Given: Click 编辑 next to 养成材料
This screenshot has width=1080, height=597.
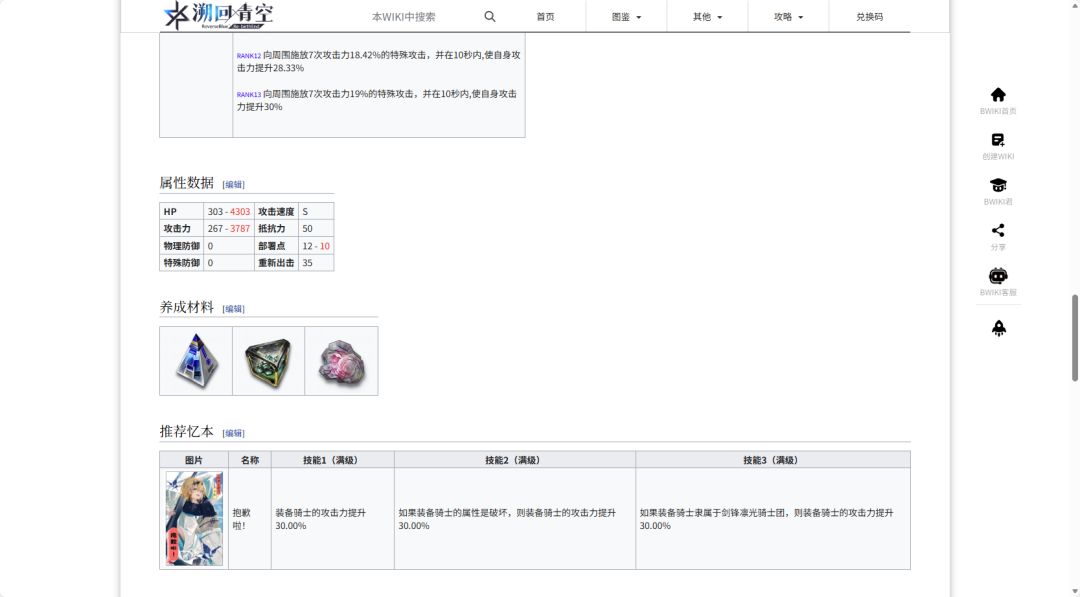Looking at the screenshot, I should (x=233, y=309).
